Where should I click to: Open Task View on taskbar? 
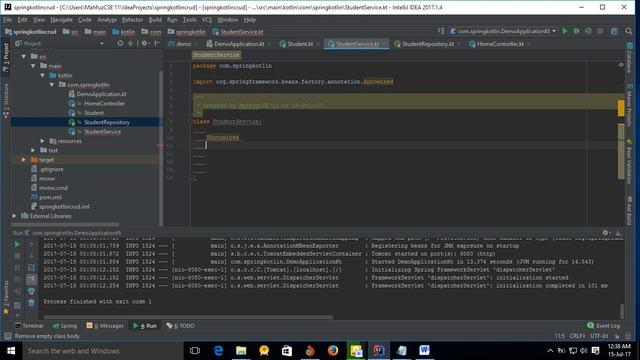coord(195,351)
